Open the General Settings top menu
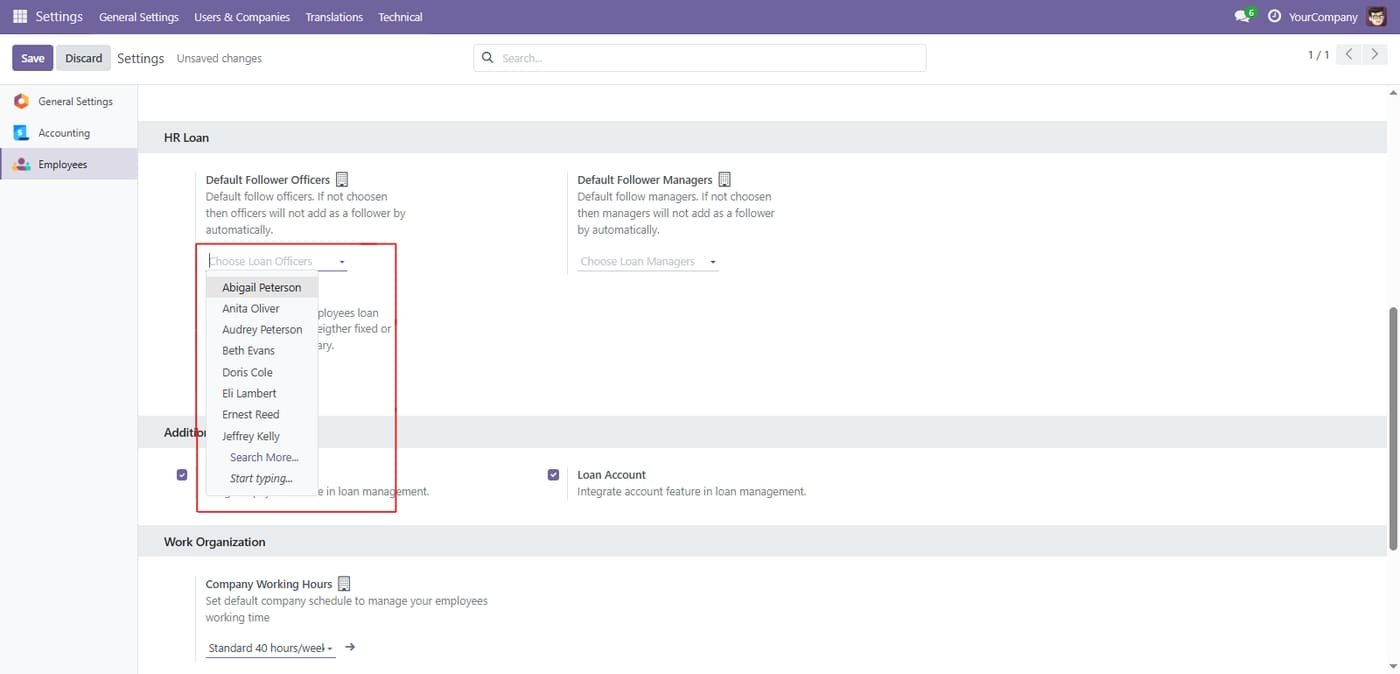 pos(139,17)
